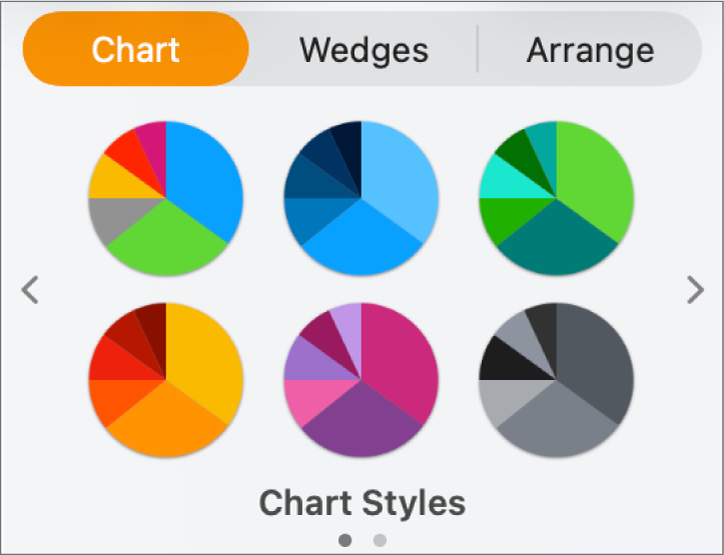
Task: Apply the grayscale pie chart style
Action: pos(556,380)
